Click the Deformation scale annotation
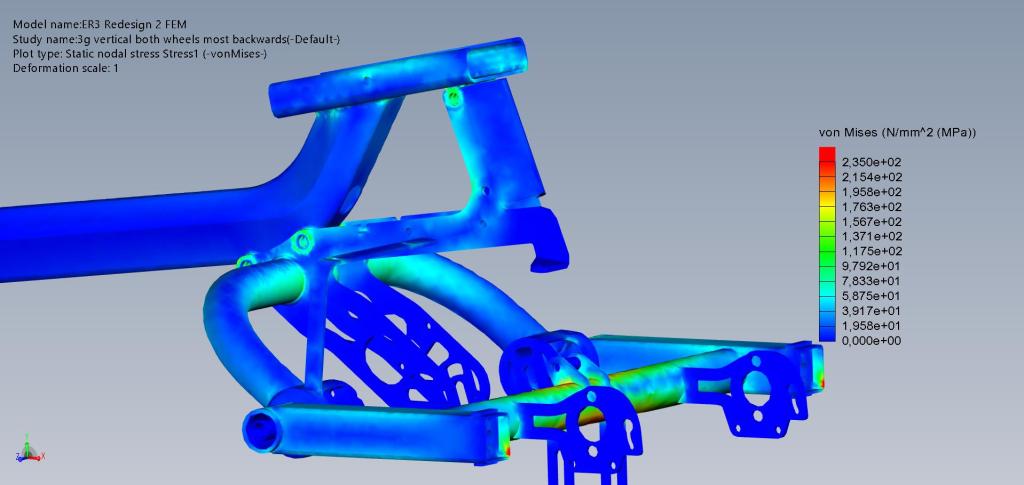 (x=65, y=68)
